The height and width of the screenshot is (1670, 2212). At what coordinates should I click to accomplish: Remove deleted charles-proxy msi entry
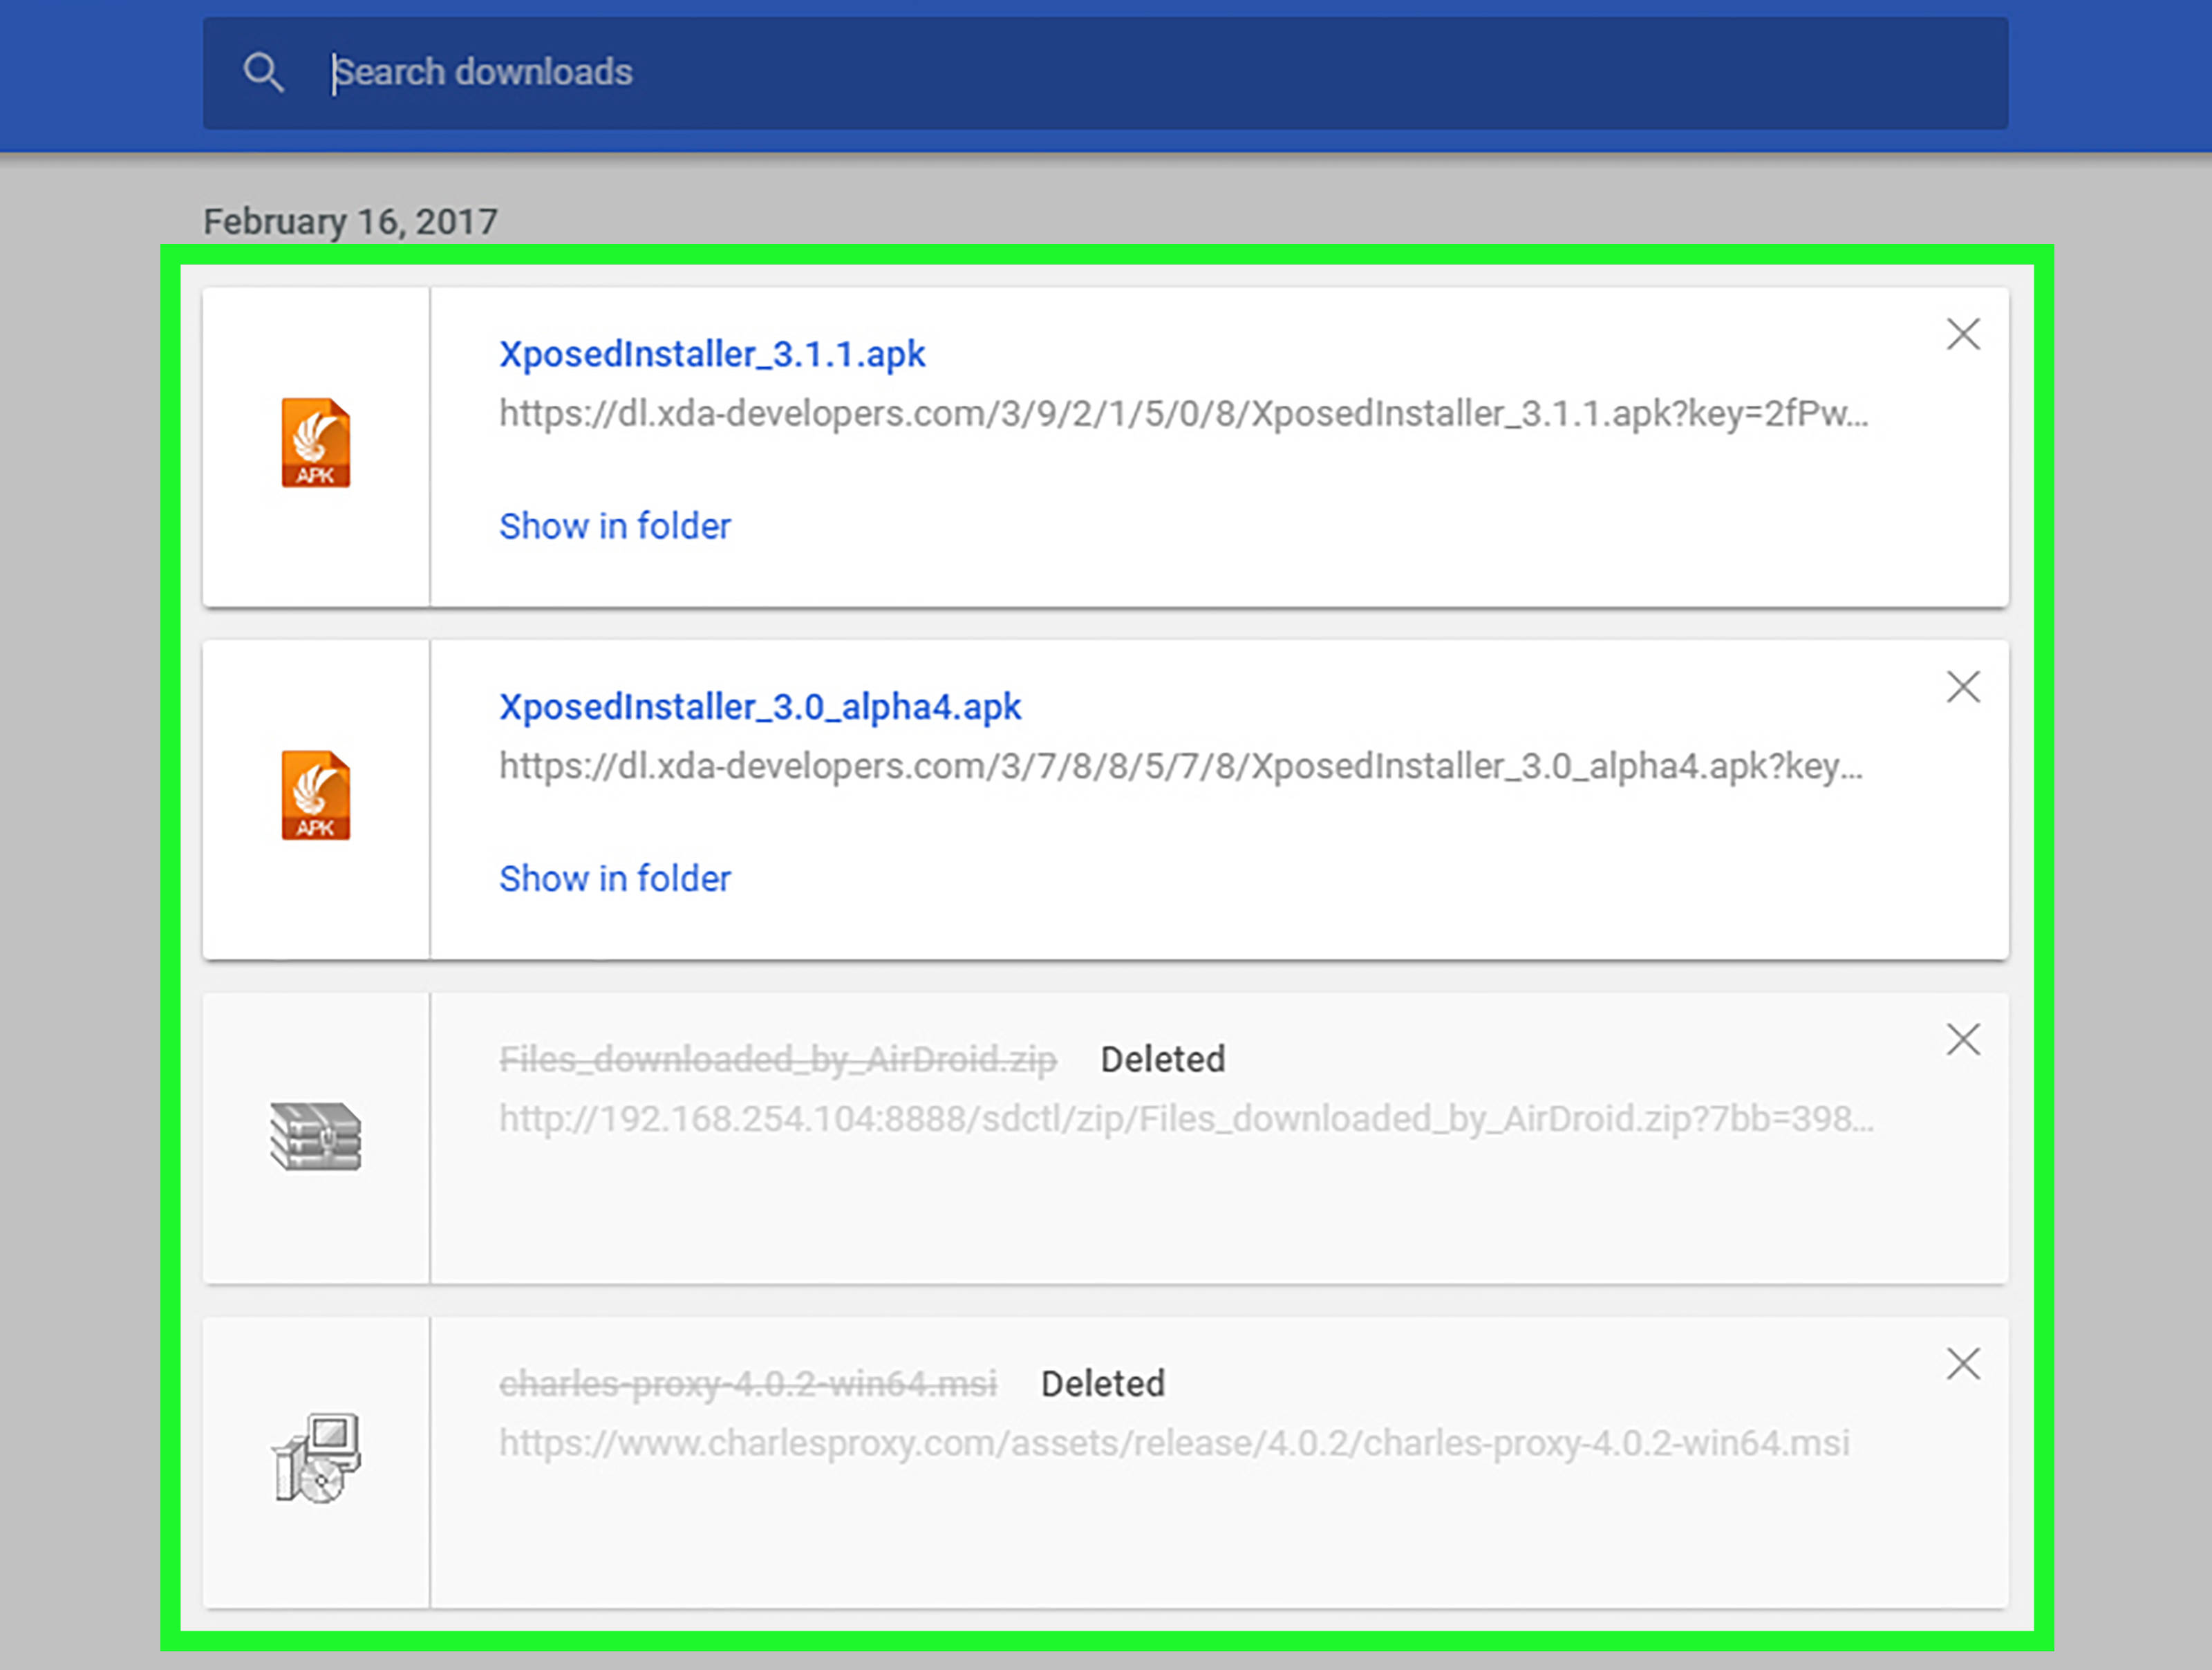point(1963,1364)
